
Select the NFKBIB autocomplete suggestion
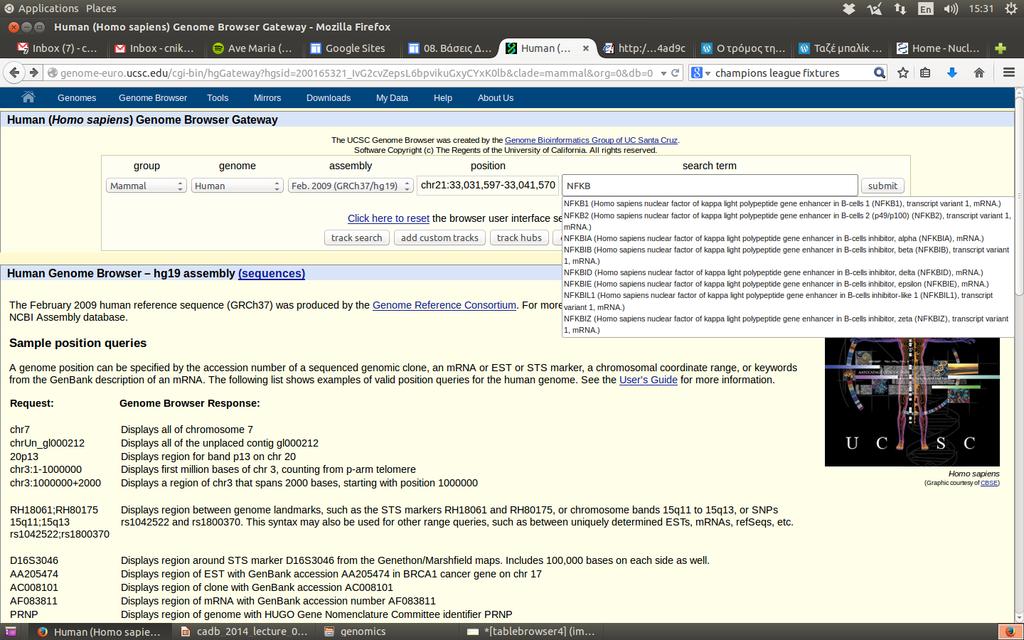[788, 255]
